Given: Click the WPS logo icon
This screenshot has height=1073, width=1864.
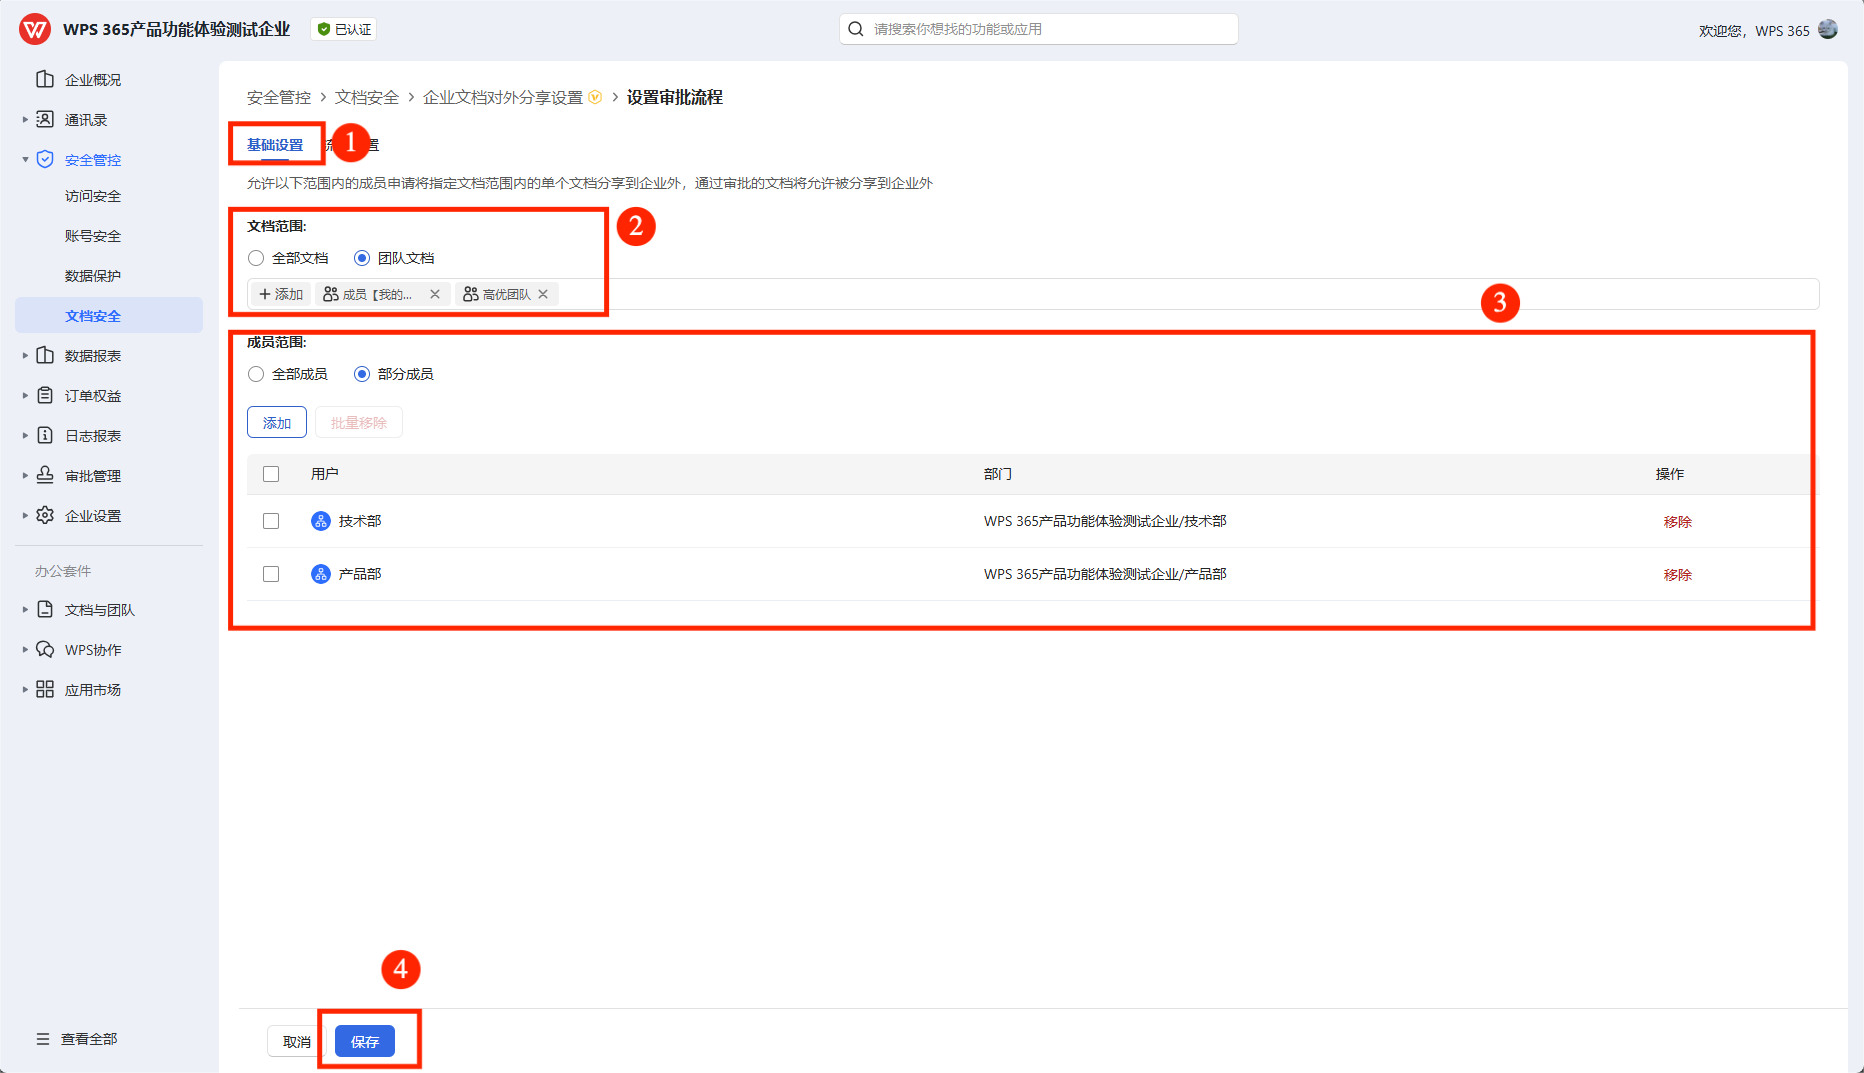Looking at the screenshot, I should pos(35,29).
